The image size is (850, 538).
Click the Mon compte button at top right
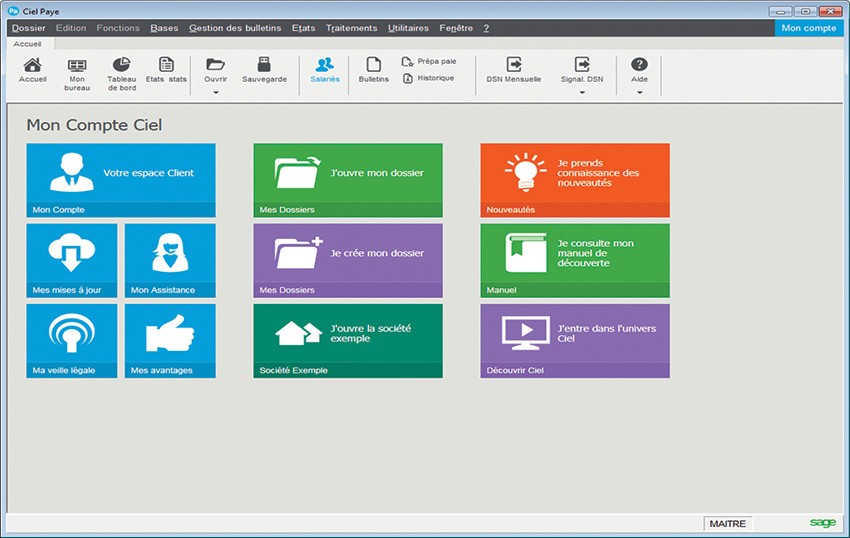(808, 28)
